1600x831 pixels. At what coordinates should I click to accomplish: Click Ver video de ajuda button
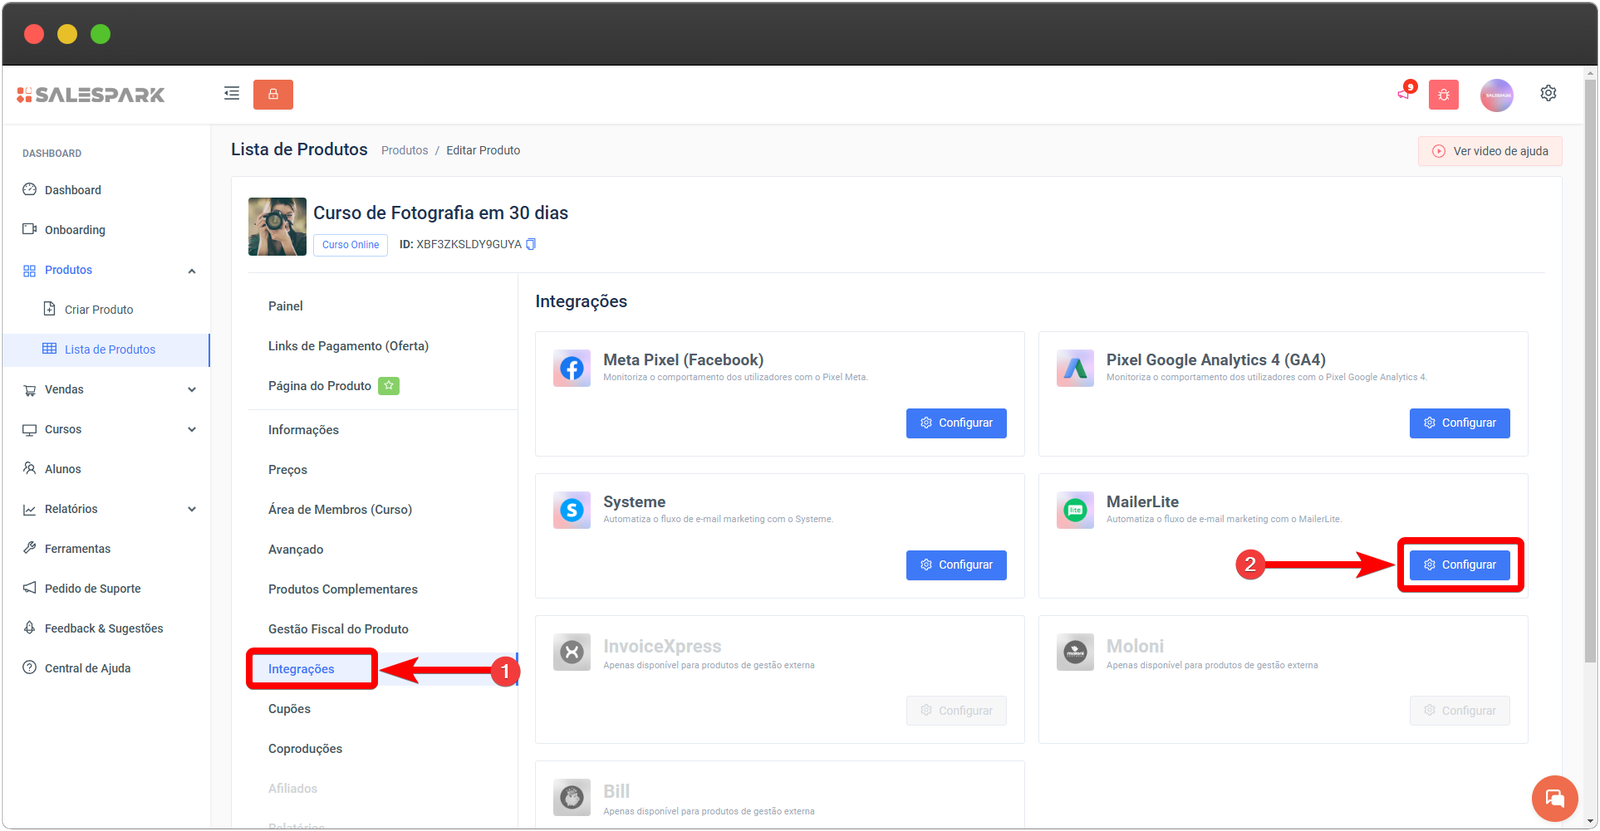(x=1489, y=151)
